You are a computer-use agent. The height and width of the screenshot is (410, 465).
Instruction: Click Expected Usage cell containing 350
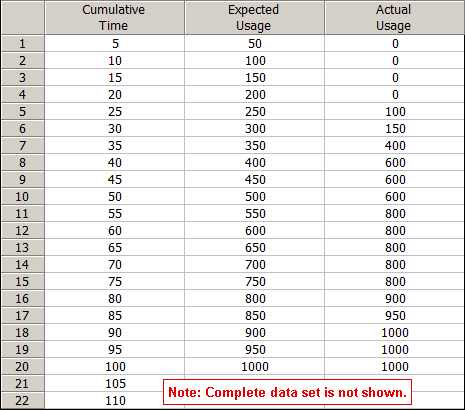(x=255, y=145)
